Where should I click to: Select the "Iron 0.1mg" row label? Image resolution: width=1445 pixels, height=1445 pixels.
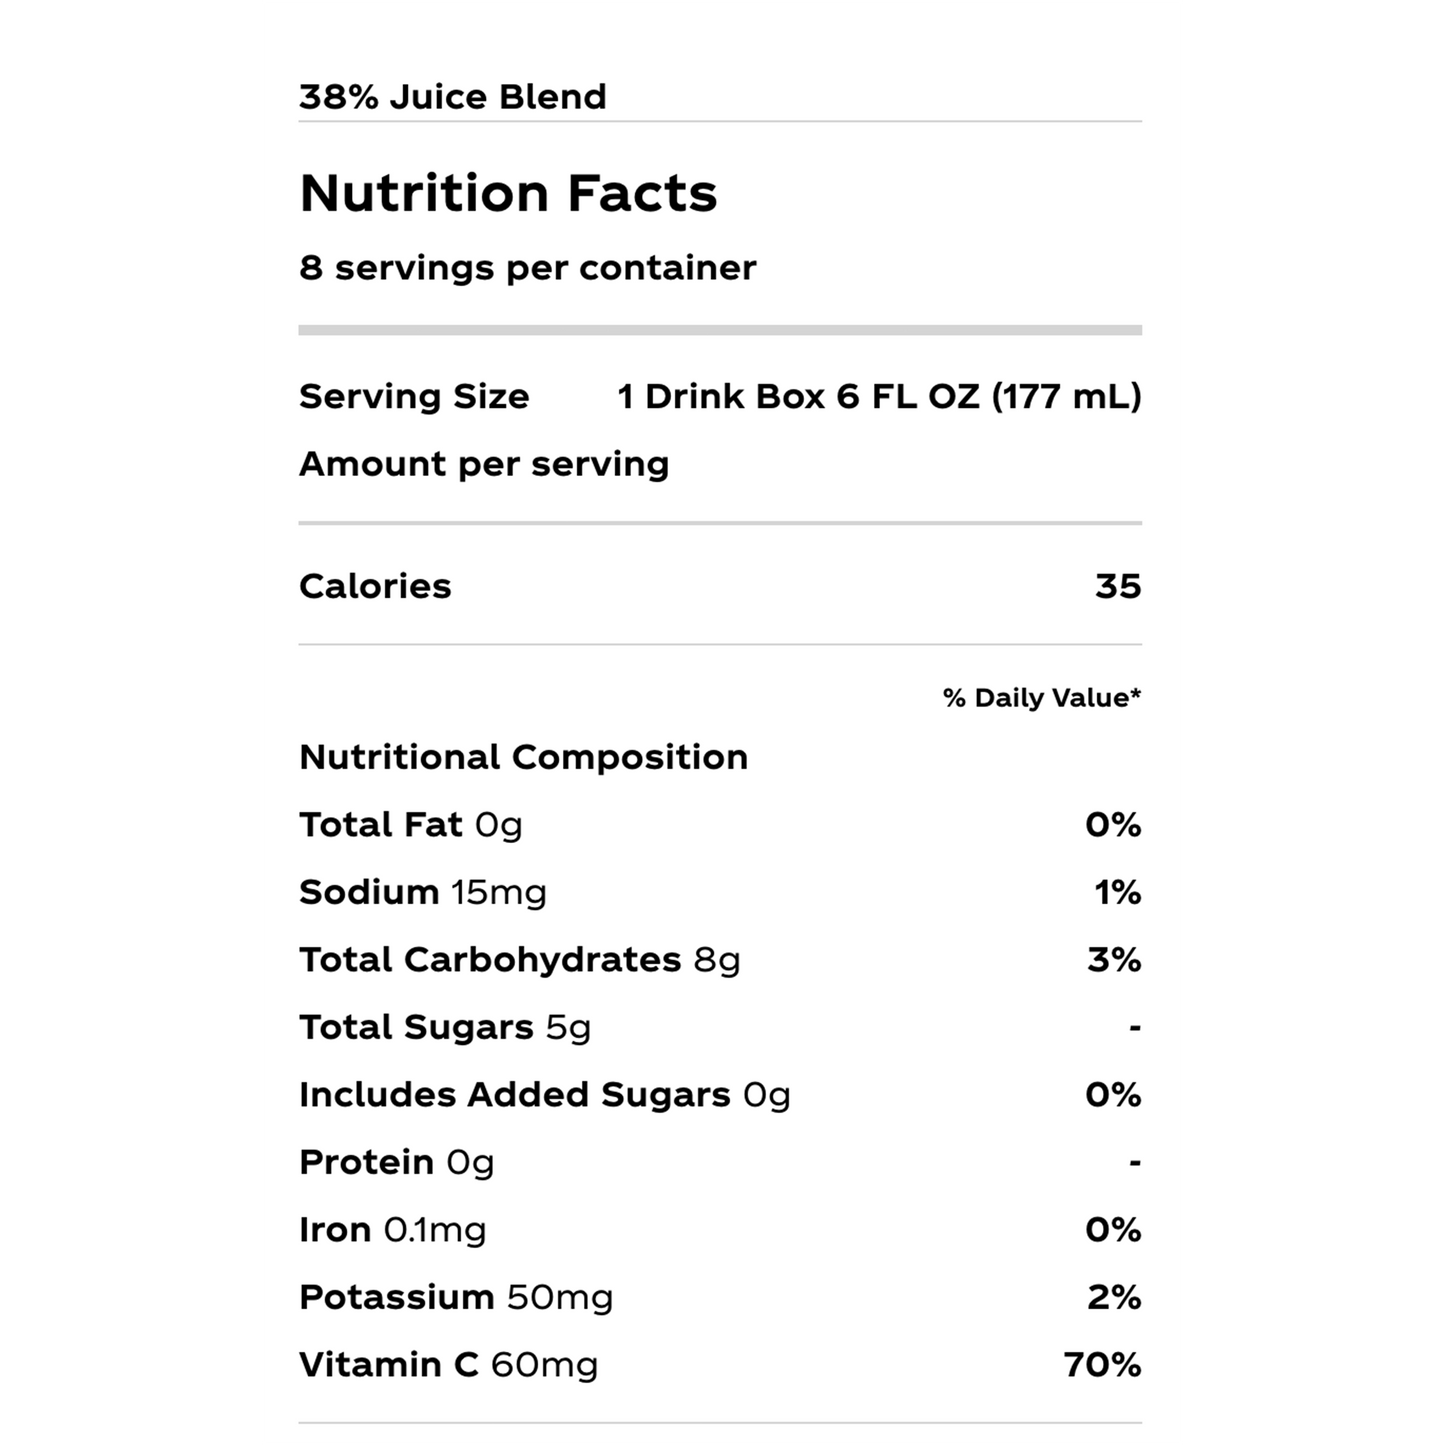[x=393, y=1230]
